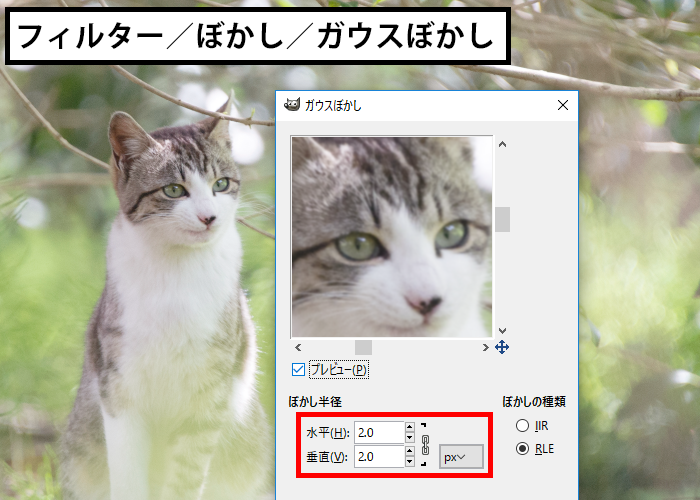Image resolution: width=700 pixels, height=500 pixels.
Task: Toggle the プレビュー(P) checkbox
Action: pyautogui.click(x=298, y=370)
